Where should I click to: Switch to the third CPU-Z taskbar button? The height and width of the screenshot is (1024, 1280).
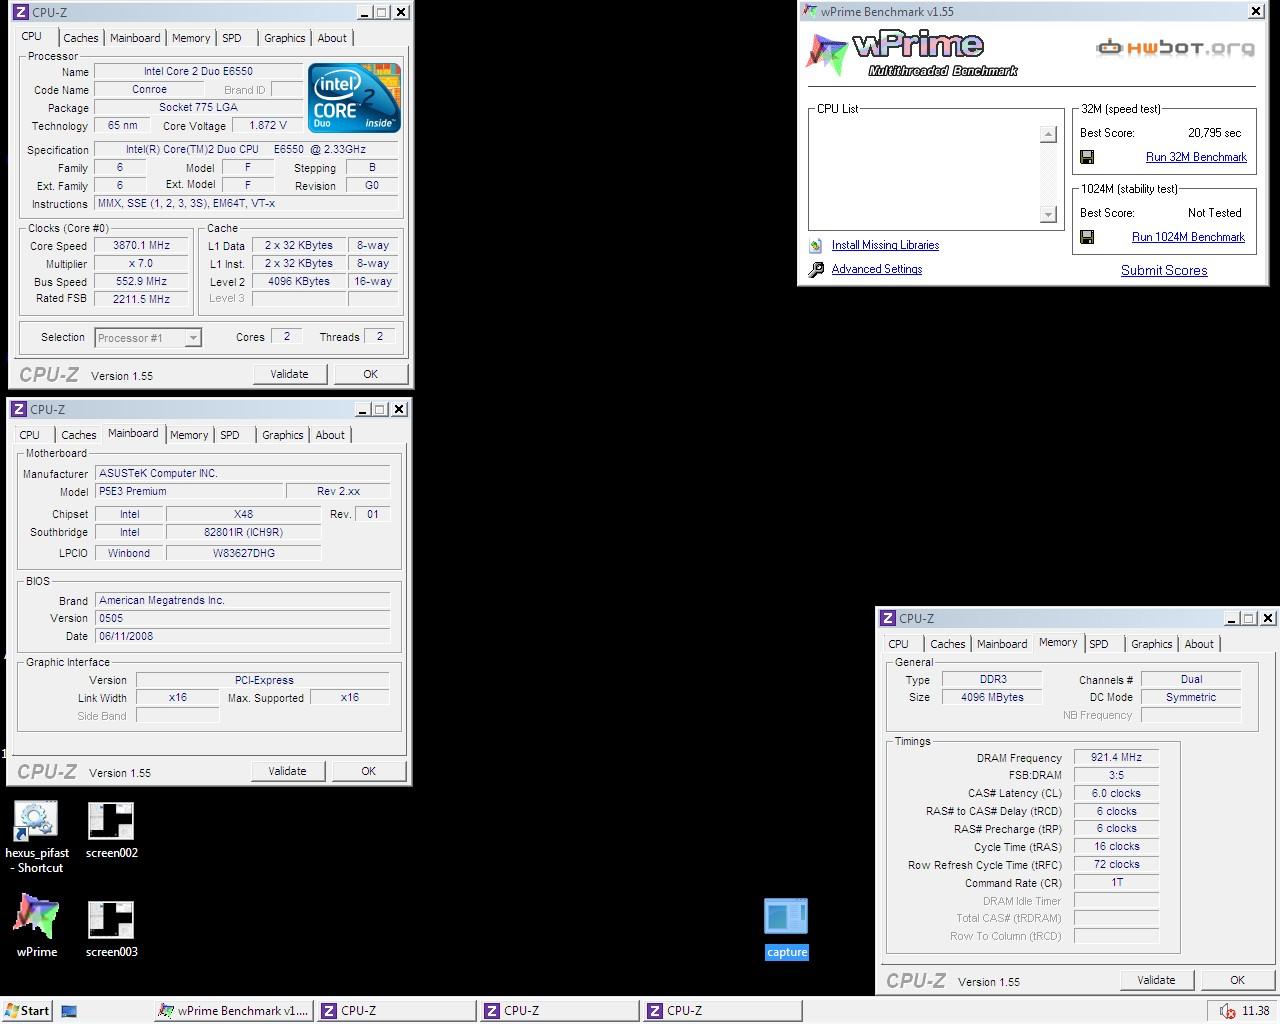722,1011
